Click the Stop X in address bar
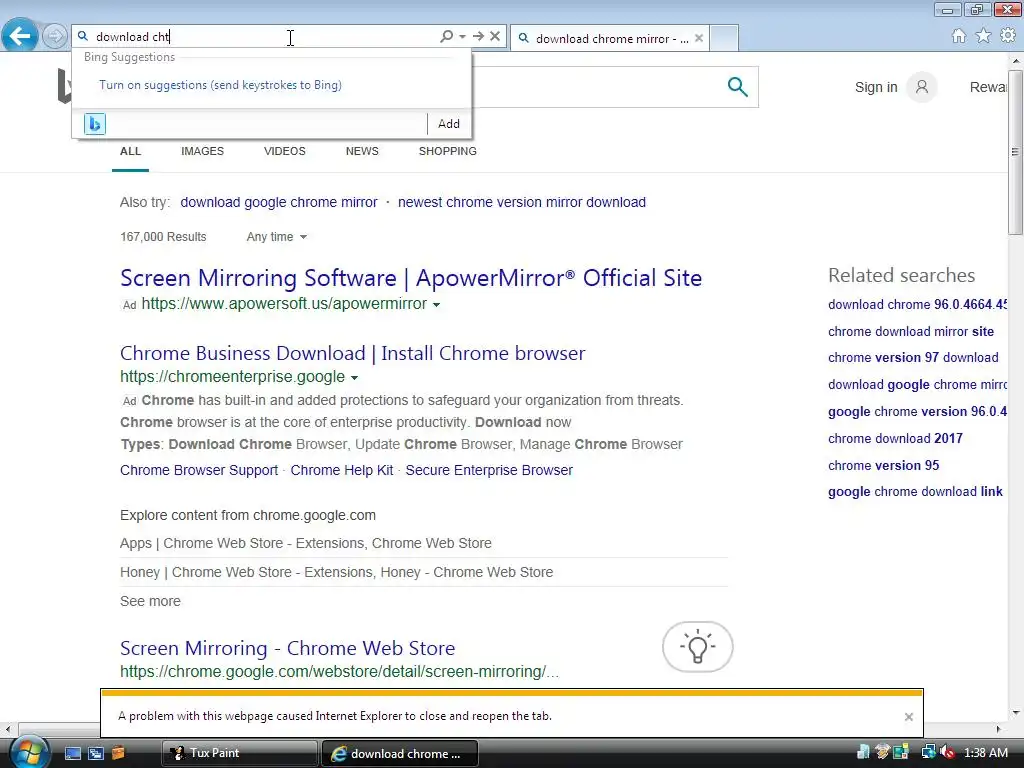 click(x=495, y=37)
